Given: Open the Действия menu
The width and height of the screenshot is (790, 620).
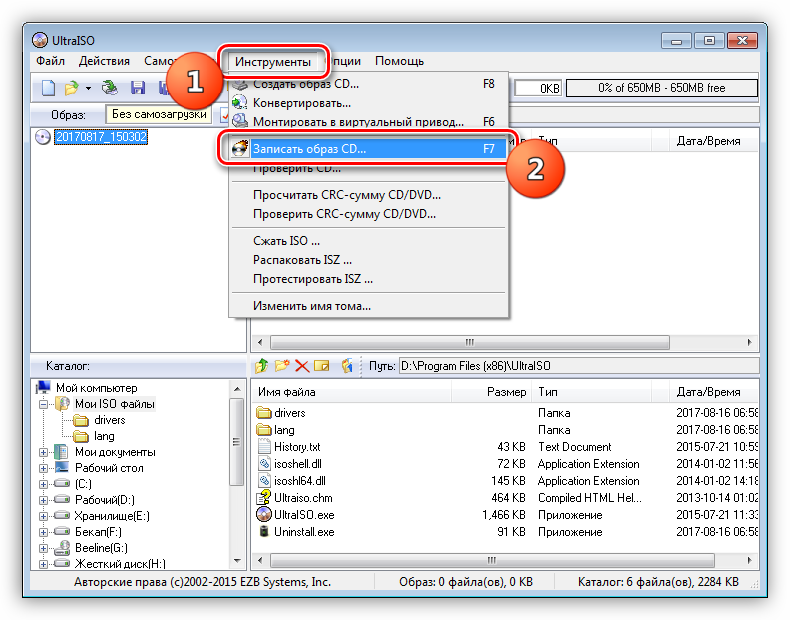Looking at the screenshot, I should 104,61.
